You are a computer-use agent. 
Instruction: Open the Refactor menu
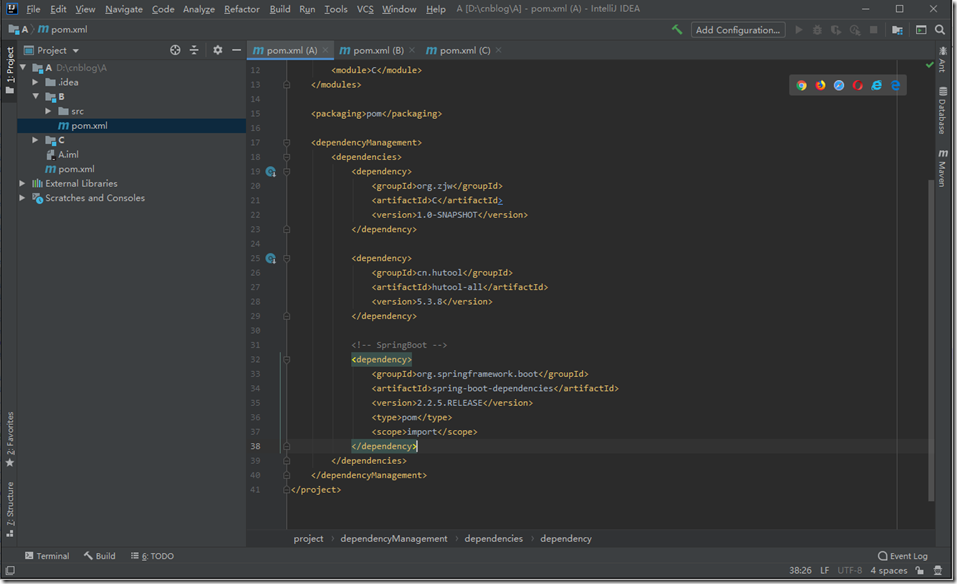[x=242, y=9]
